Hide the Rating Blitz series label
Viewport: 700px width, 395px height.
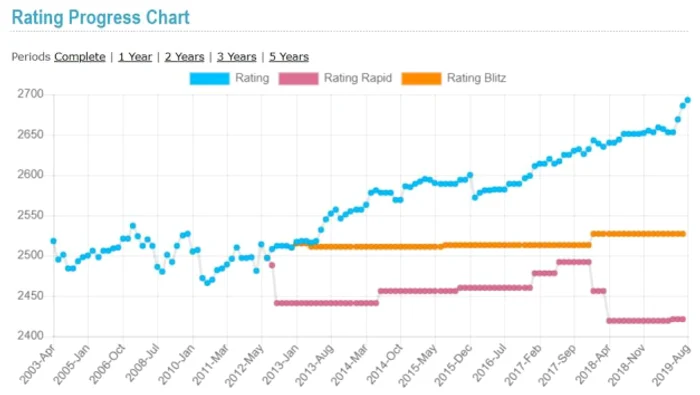point(477,78)
